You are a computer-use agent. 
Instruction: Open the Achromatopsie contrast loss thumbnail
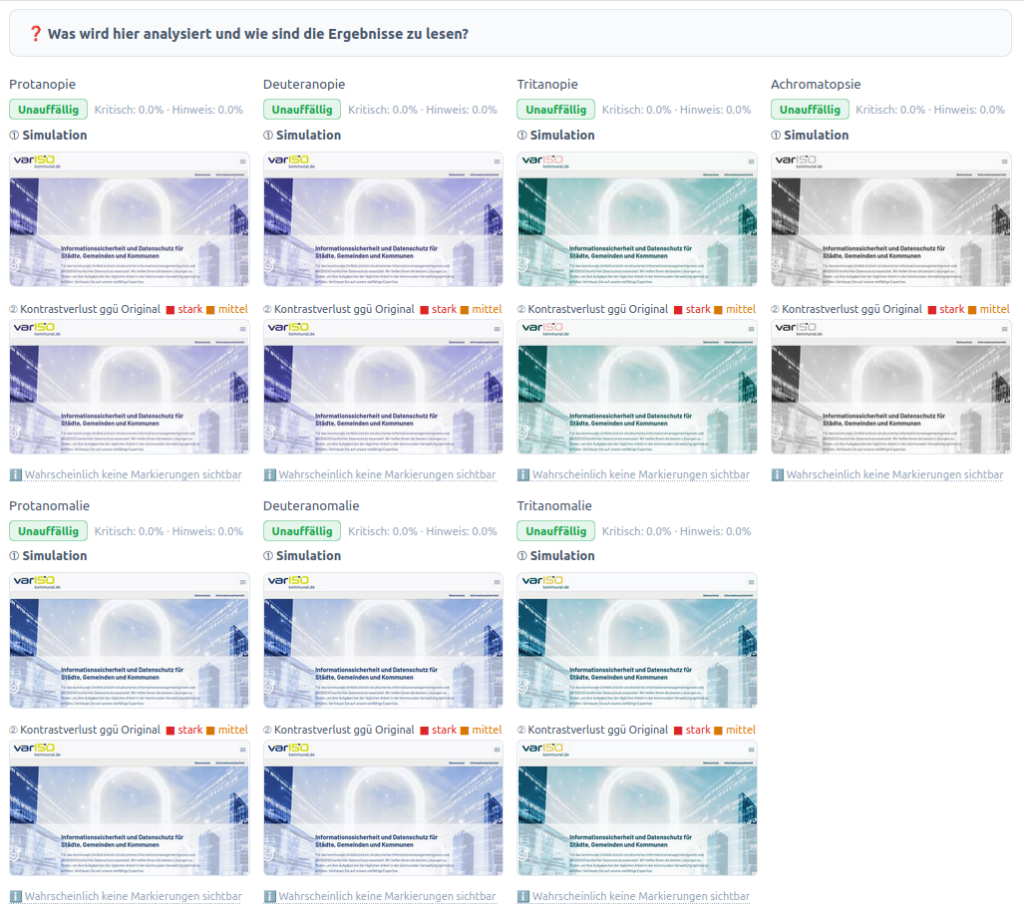pos(891,387)
